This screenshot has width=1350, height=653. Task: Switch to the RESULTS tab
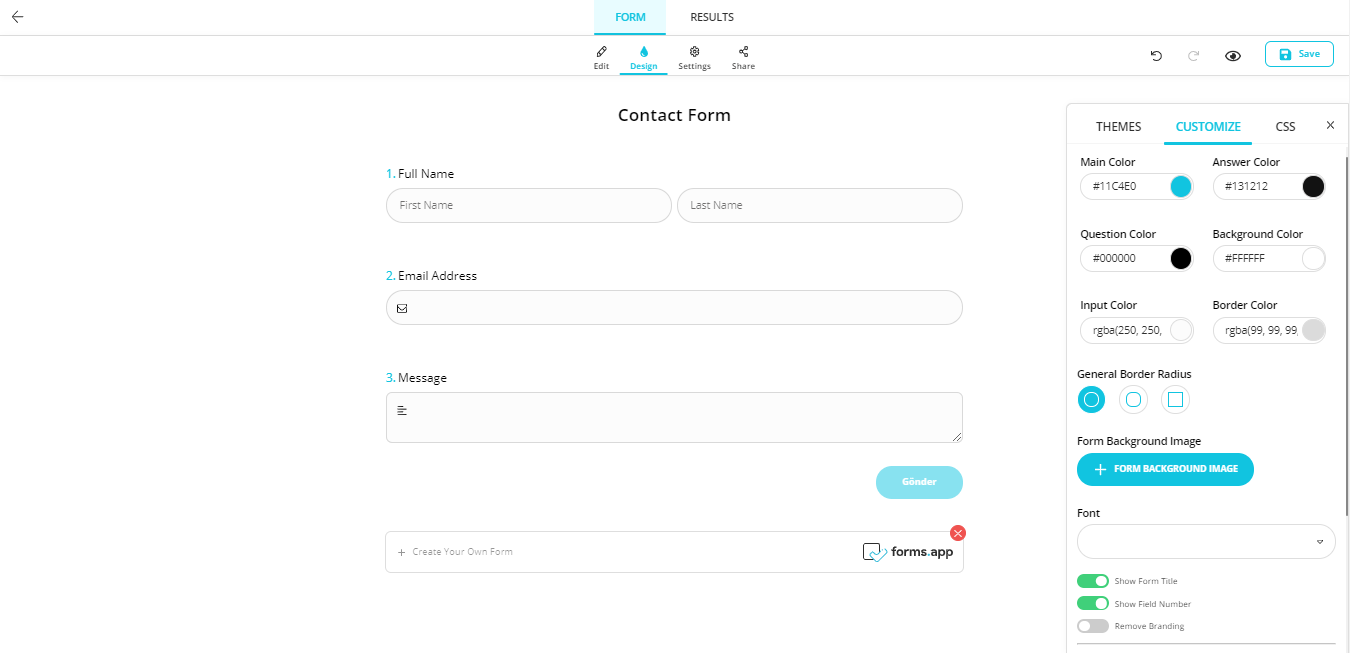[x=711, y=17]
